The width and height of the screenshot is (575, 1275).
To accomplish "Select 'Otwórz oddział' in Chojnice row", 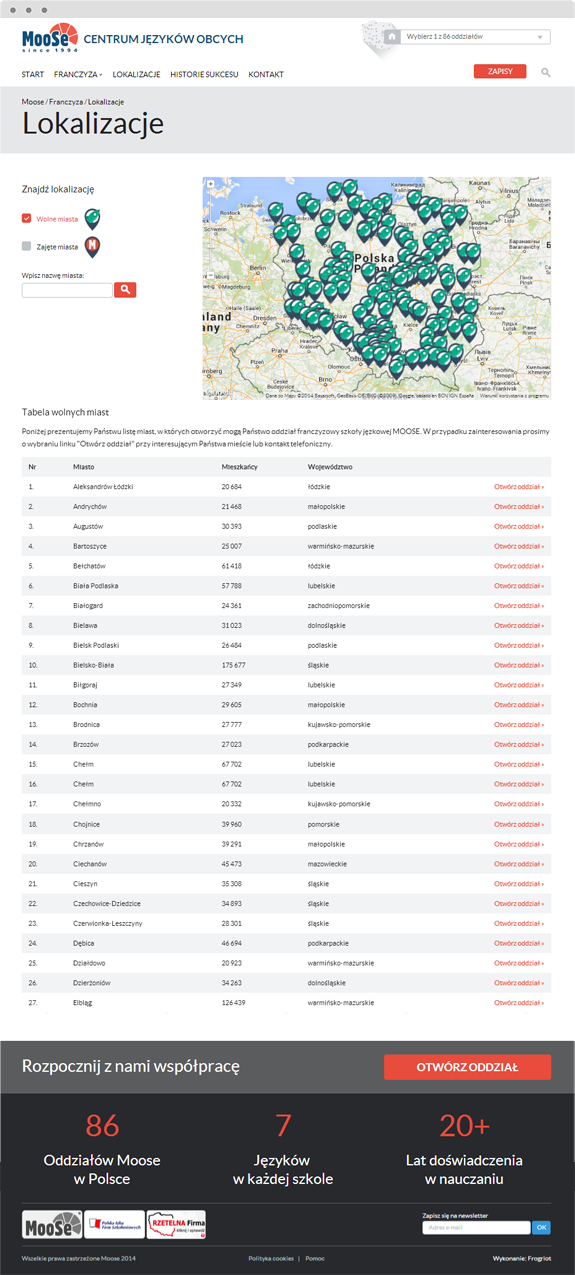I will click(518, 824).
